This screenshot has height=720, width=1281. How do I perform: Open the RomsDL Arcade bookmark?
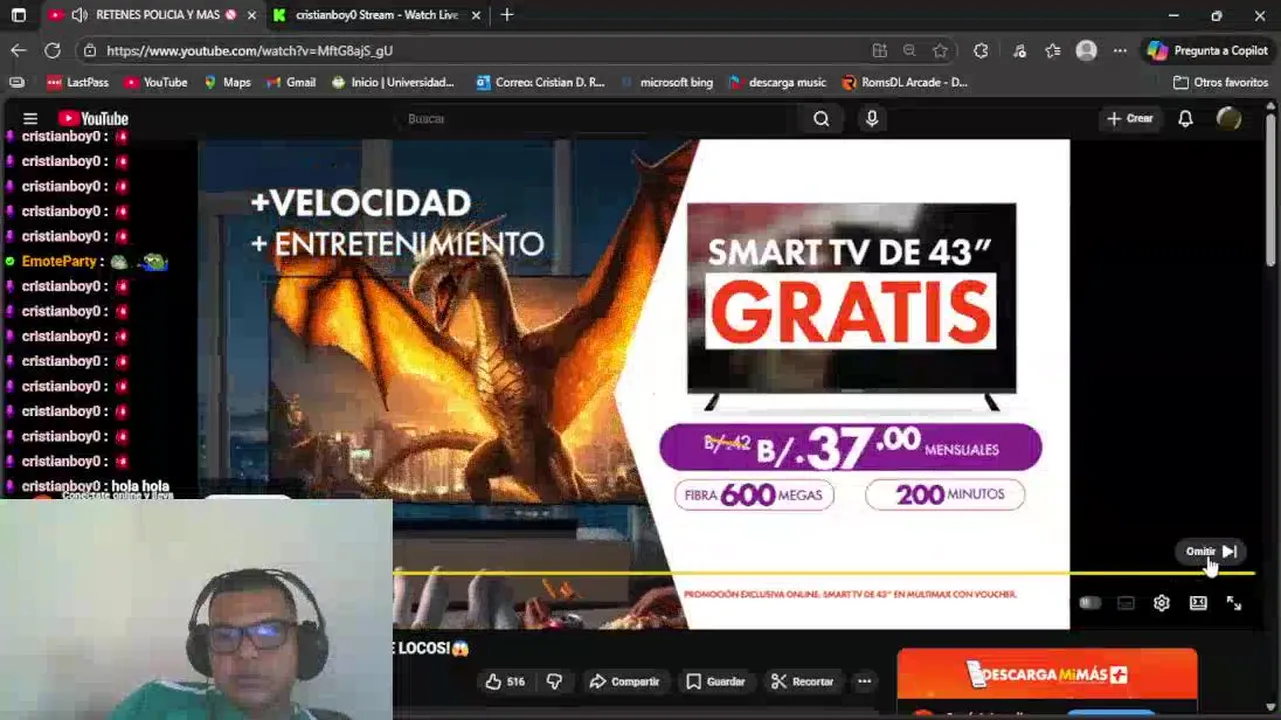point(905,82)
